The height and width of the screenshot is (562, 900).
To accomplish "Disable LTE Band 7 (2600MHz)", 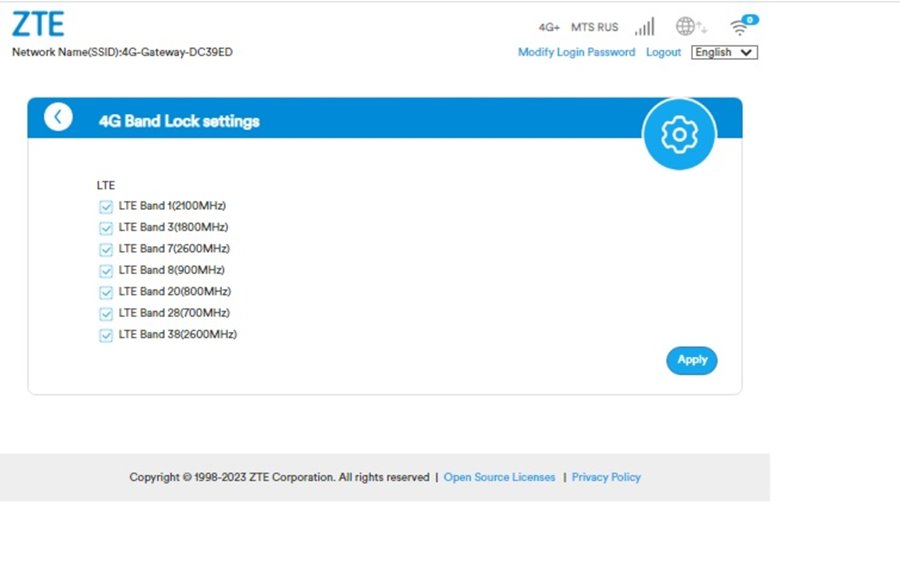I will [106, 249].
